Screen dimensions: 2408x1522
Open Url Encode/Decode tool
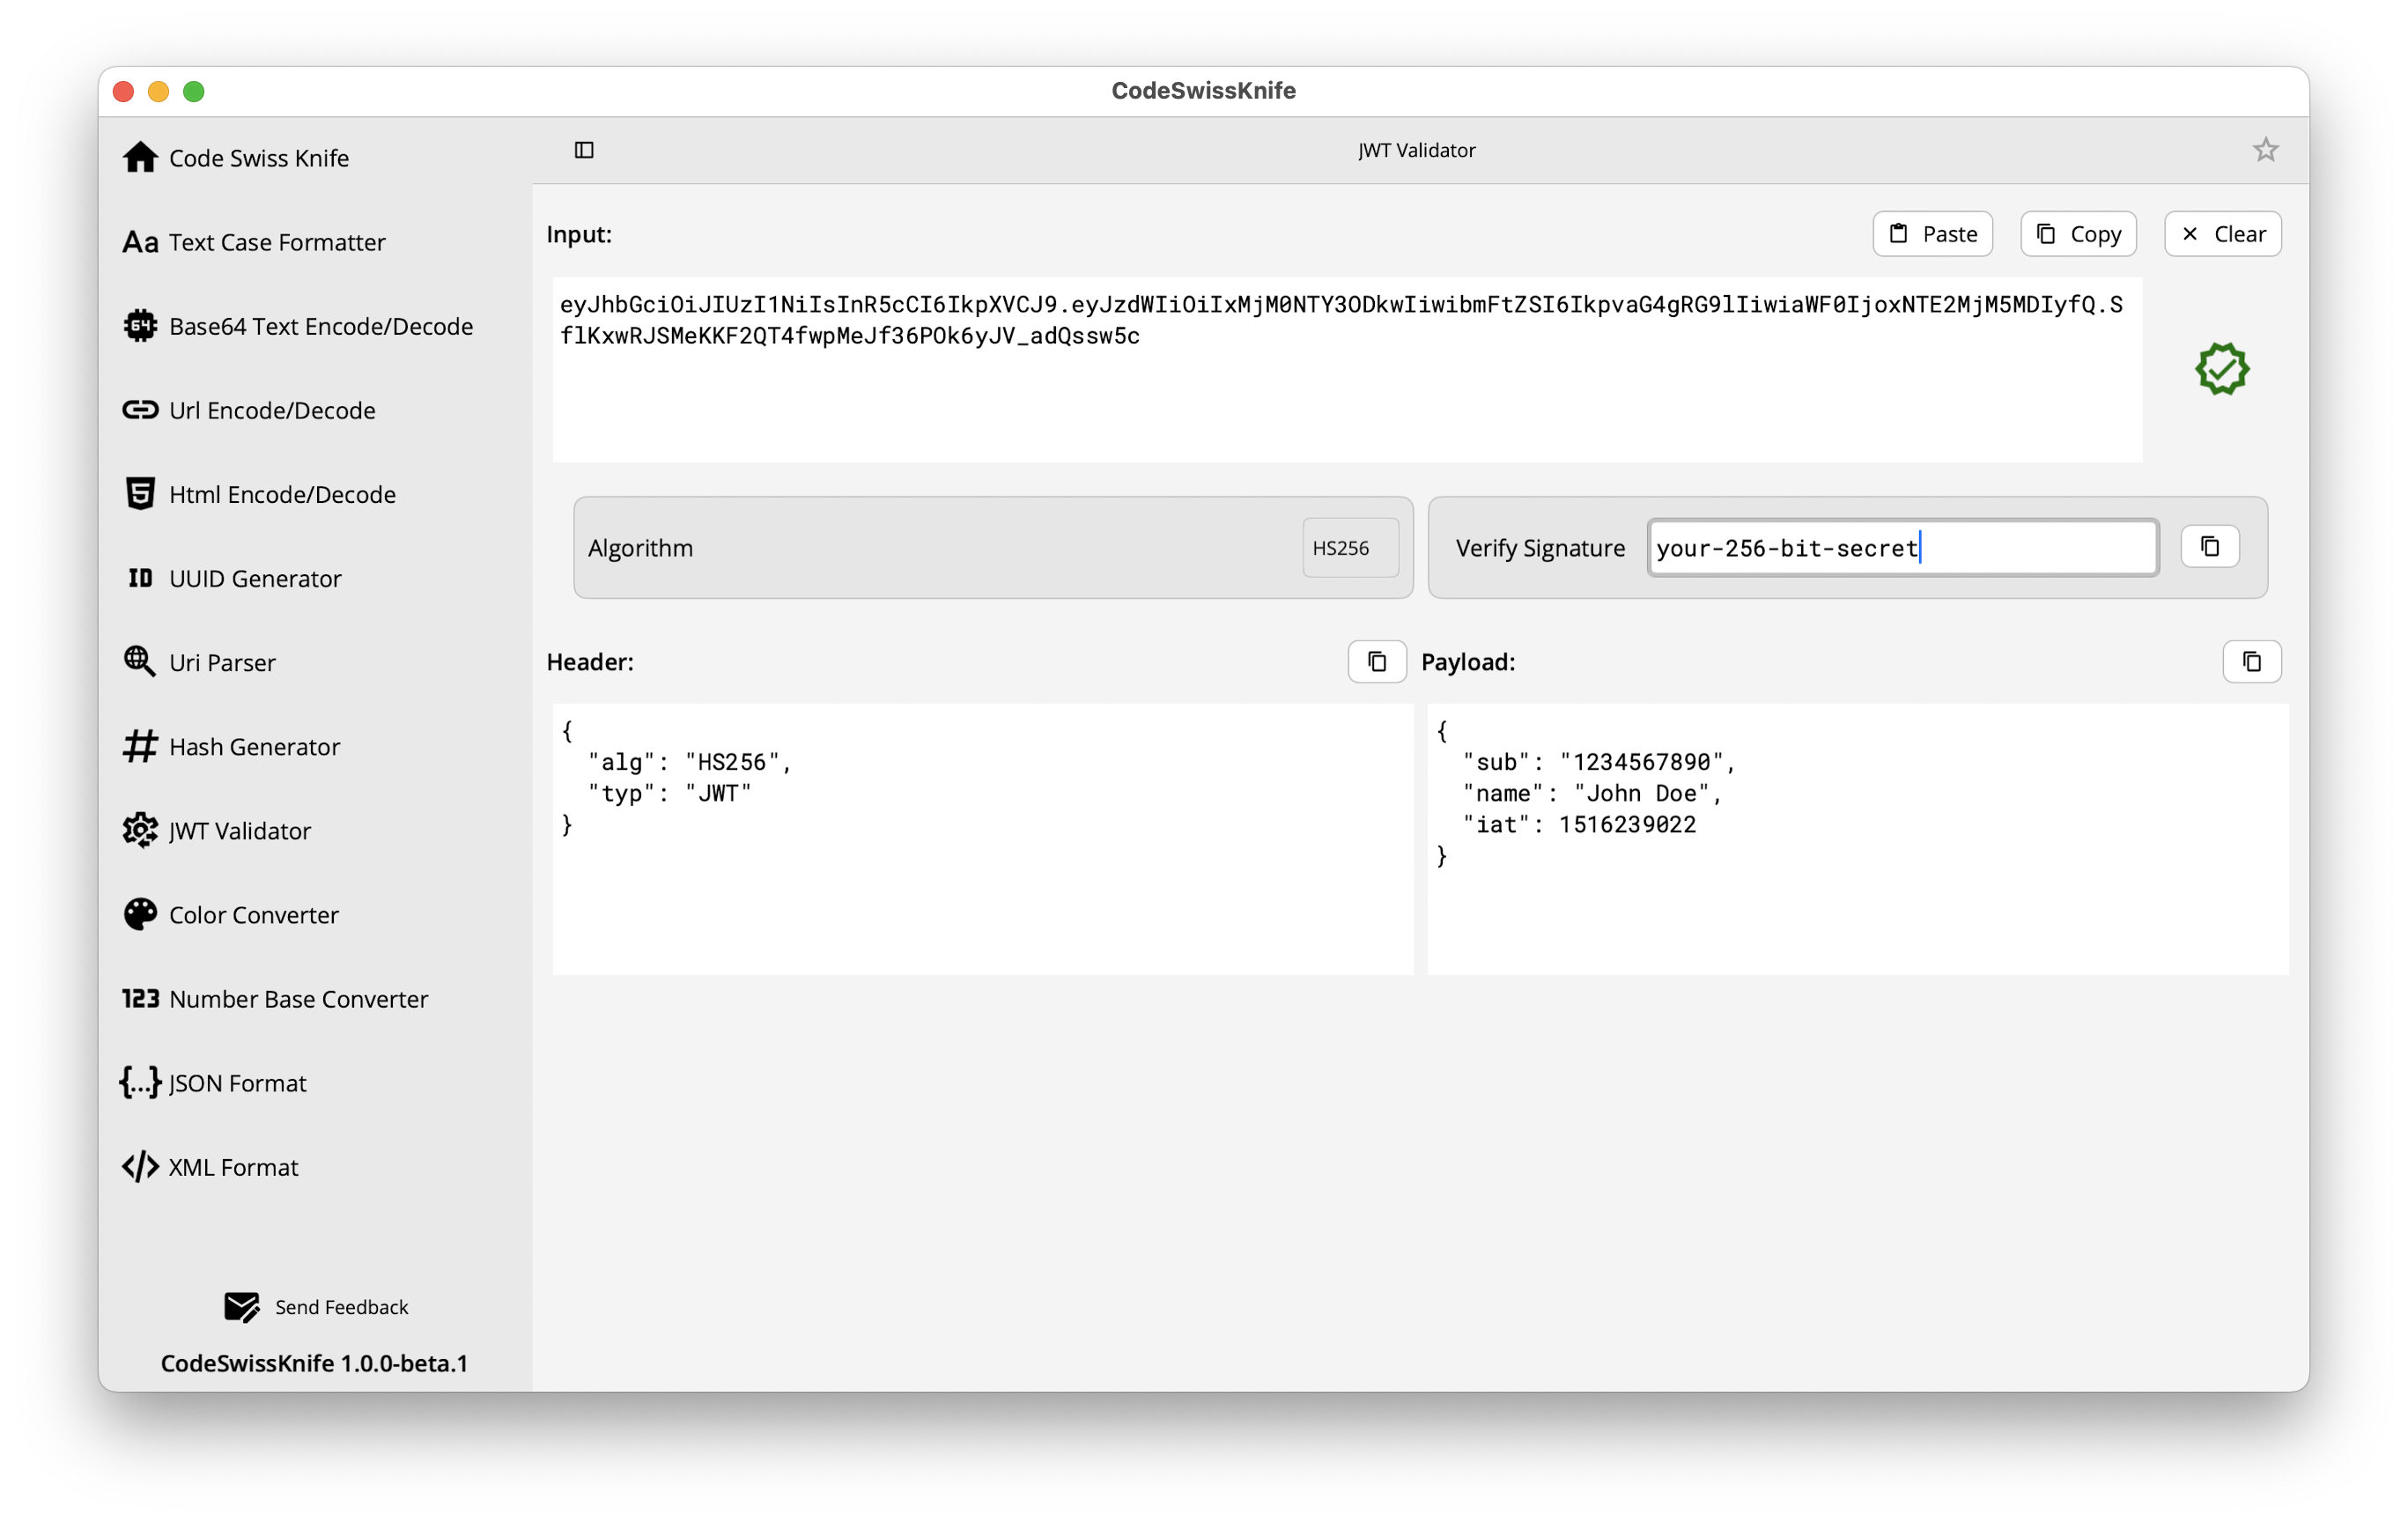click(272, 410)
